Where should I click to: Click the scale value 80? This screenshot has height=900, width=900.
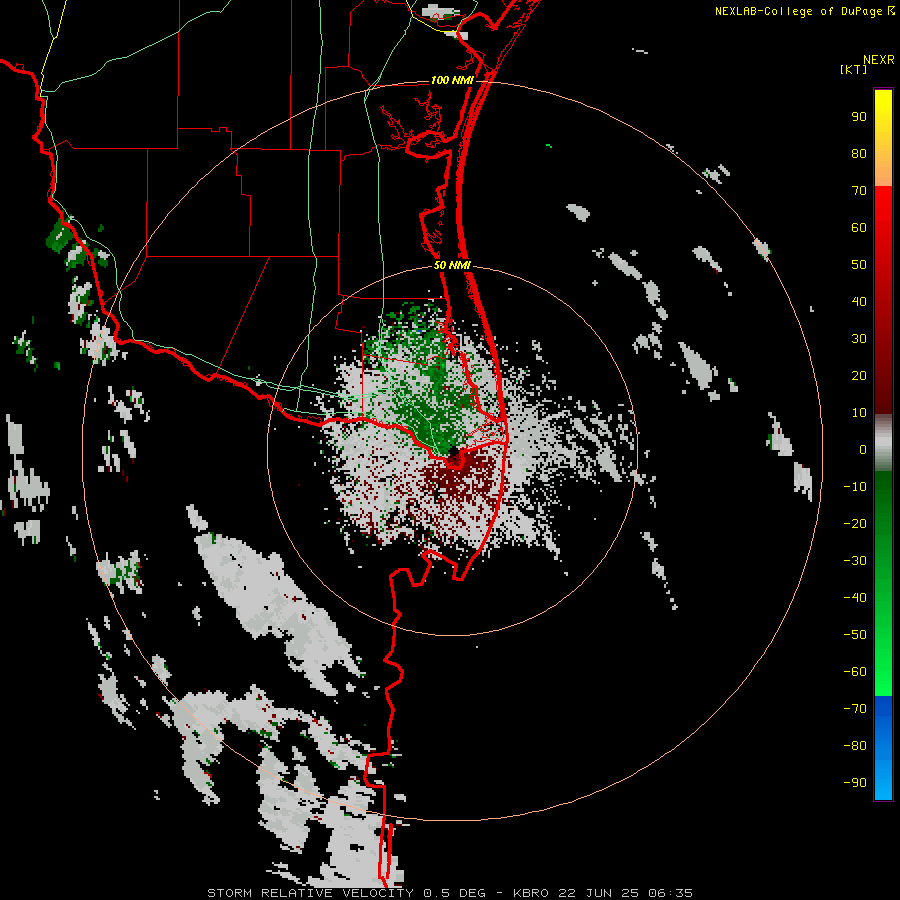click(859, 153)
